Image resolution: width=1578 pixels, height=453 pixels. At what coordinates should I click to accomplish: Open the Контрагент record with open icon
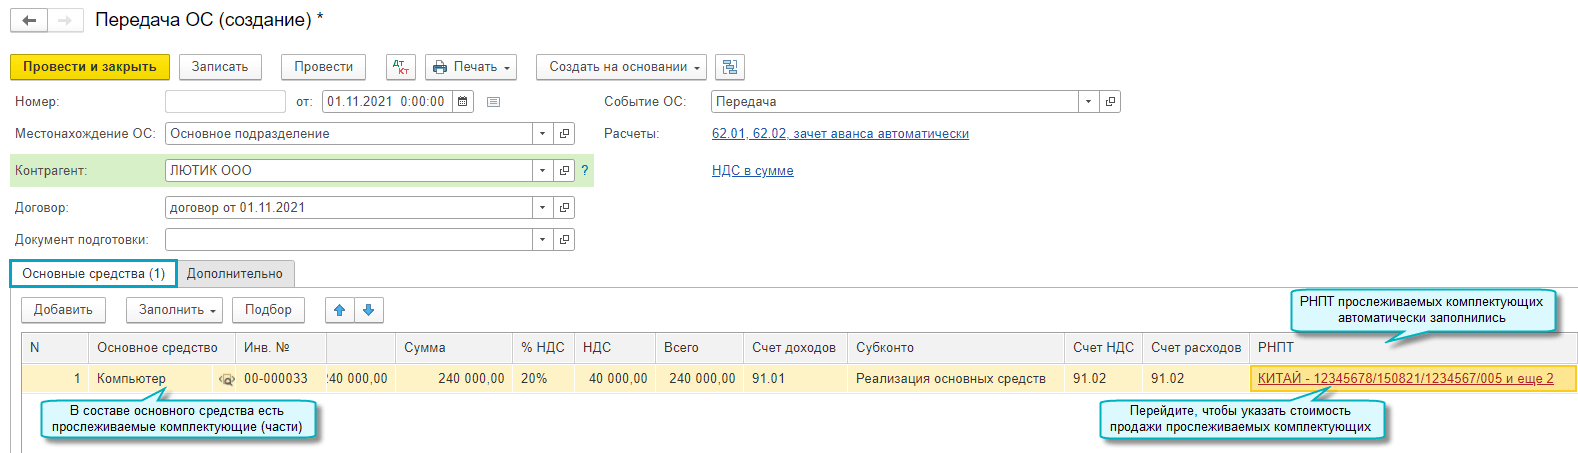click(x=564, y=170)
